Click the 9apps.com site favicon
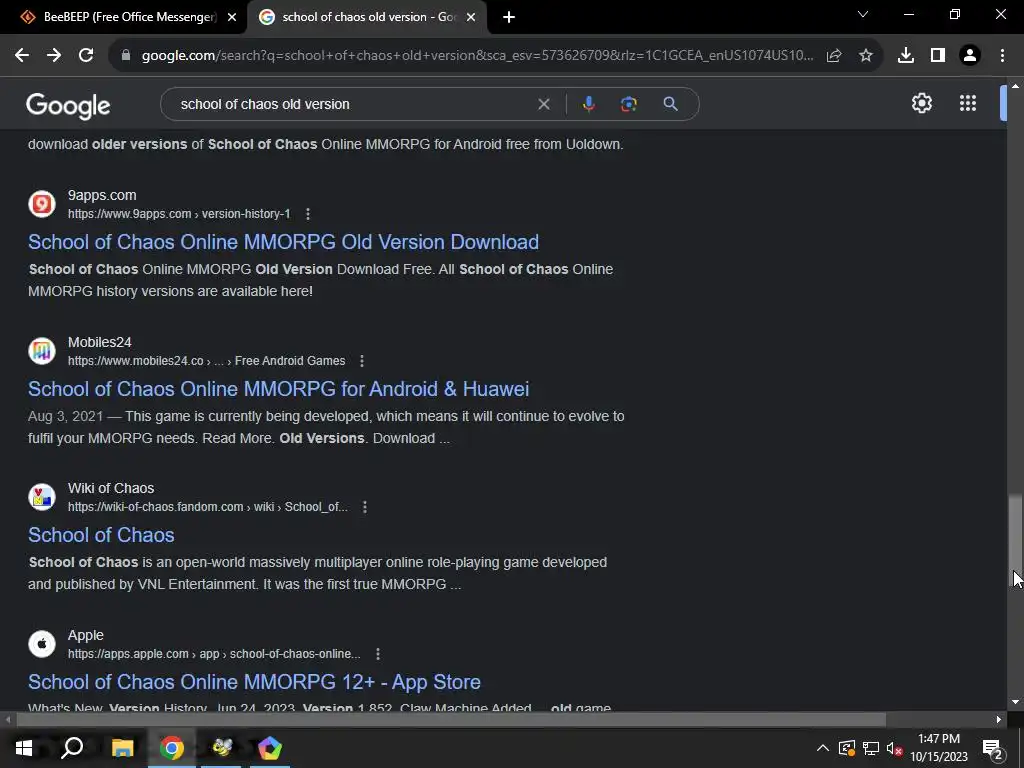The image size is (1024, 768). pyautogui.click(x=42, y=204)
